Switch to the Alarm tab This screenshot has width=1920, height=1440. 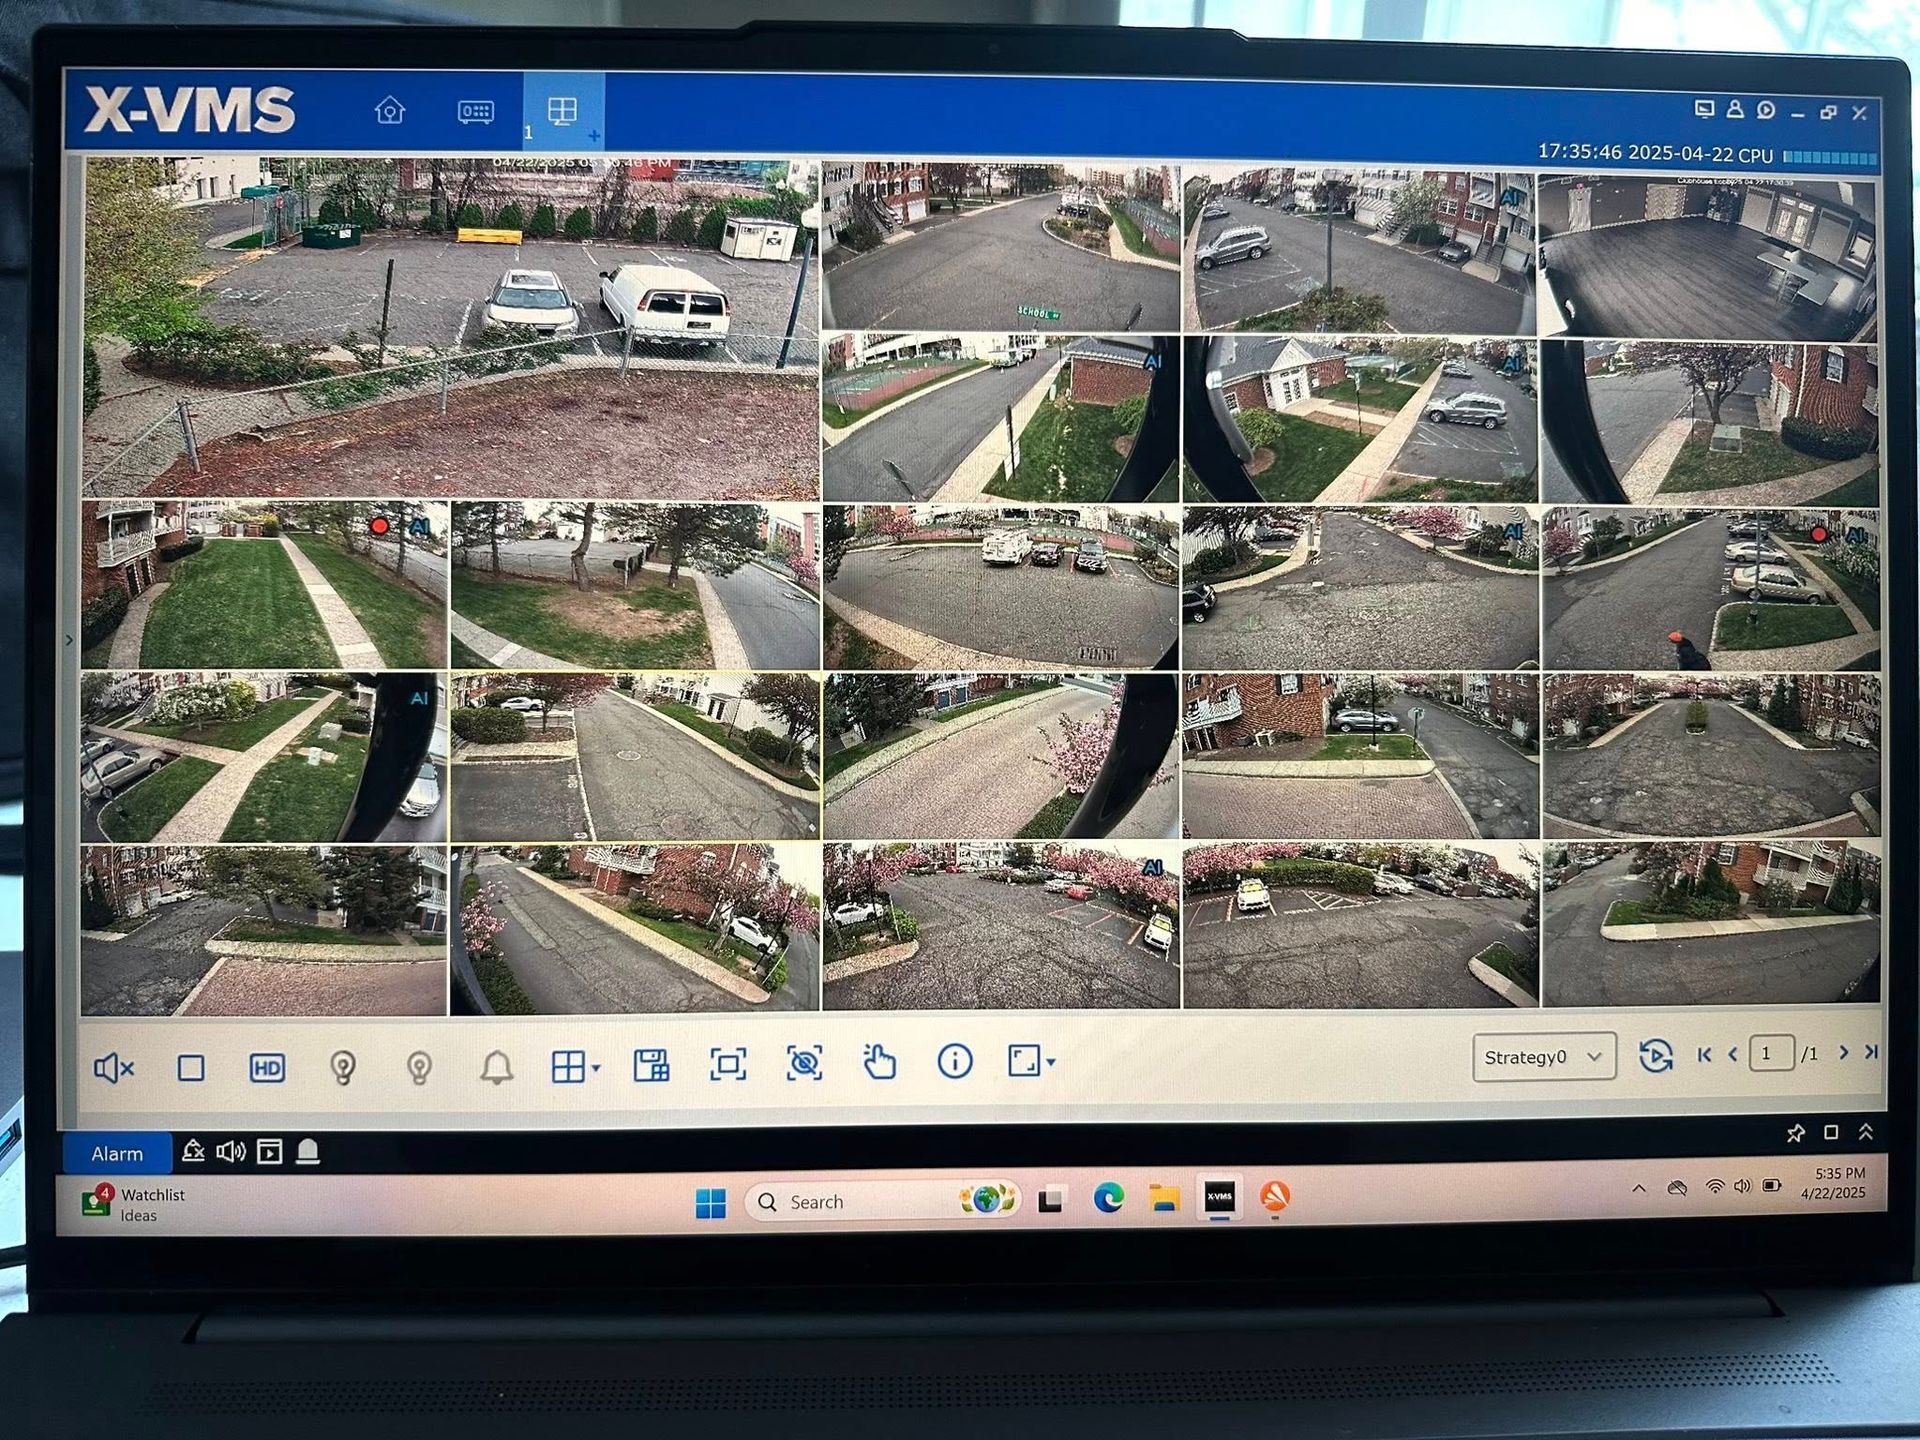(x=117, y=1153)
